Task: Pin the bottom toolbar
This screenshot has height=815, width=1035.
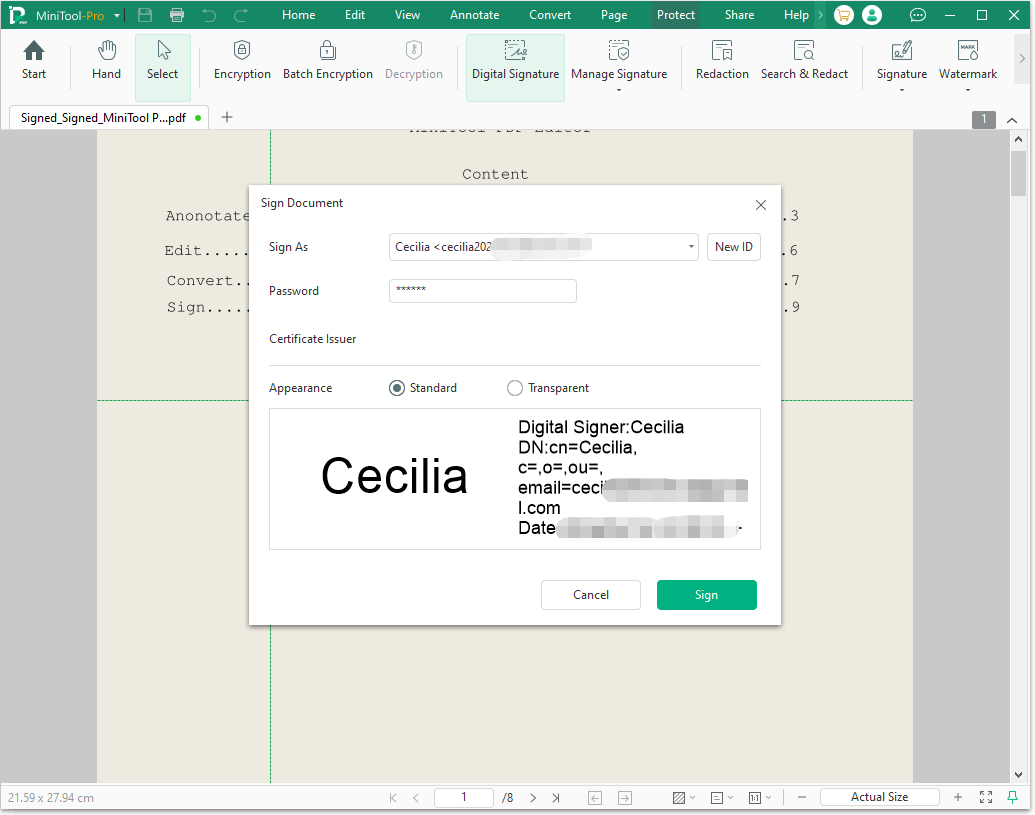Action: point(1013,796)
